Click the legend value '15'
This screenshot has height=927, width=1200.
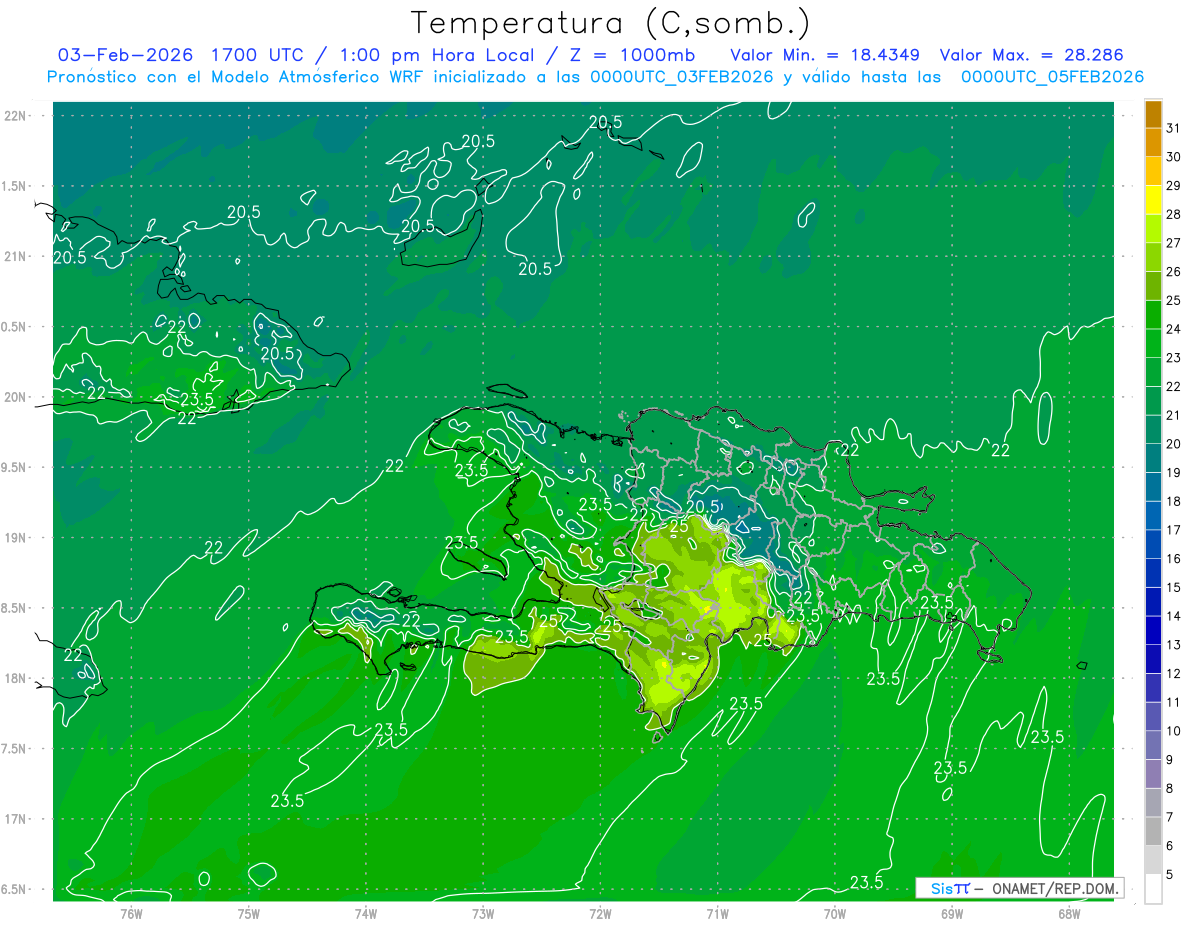coord(1173,587)
